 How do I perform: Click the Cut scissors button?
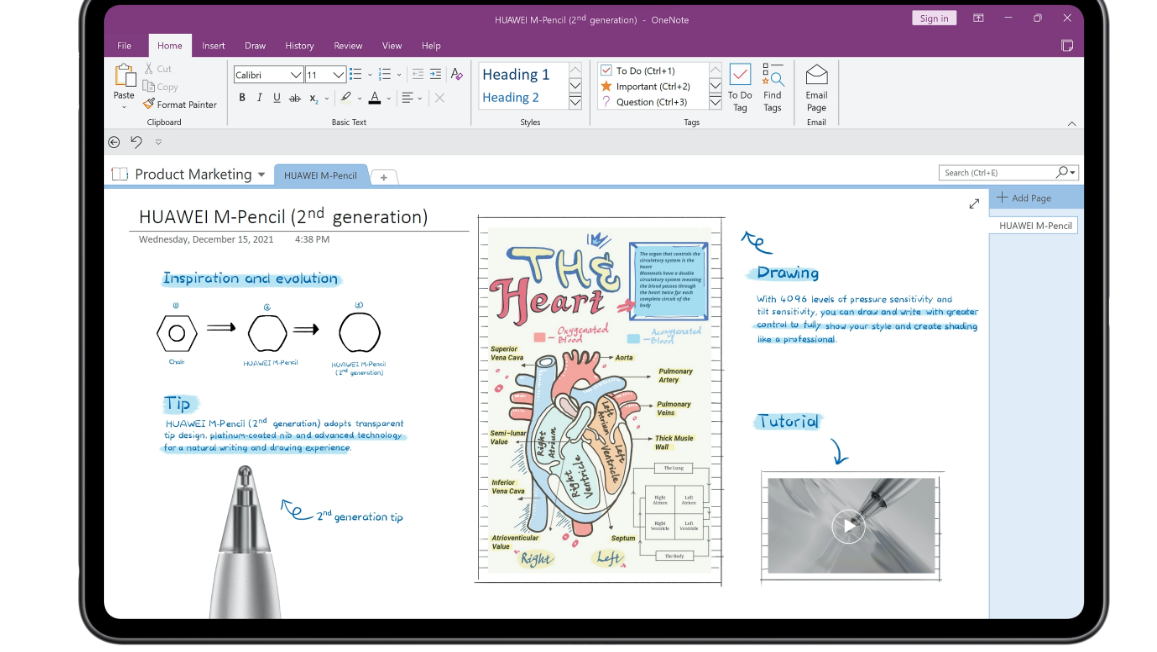(x=158, y=69)
